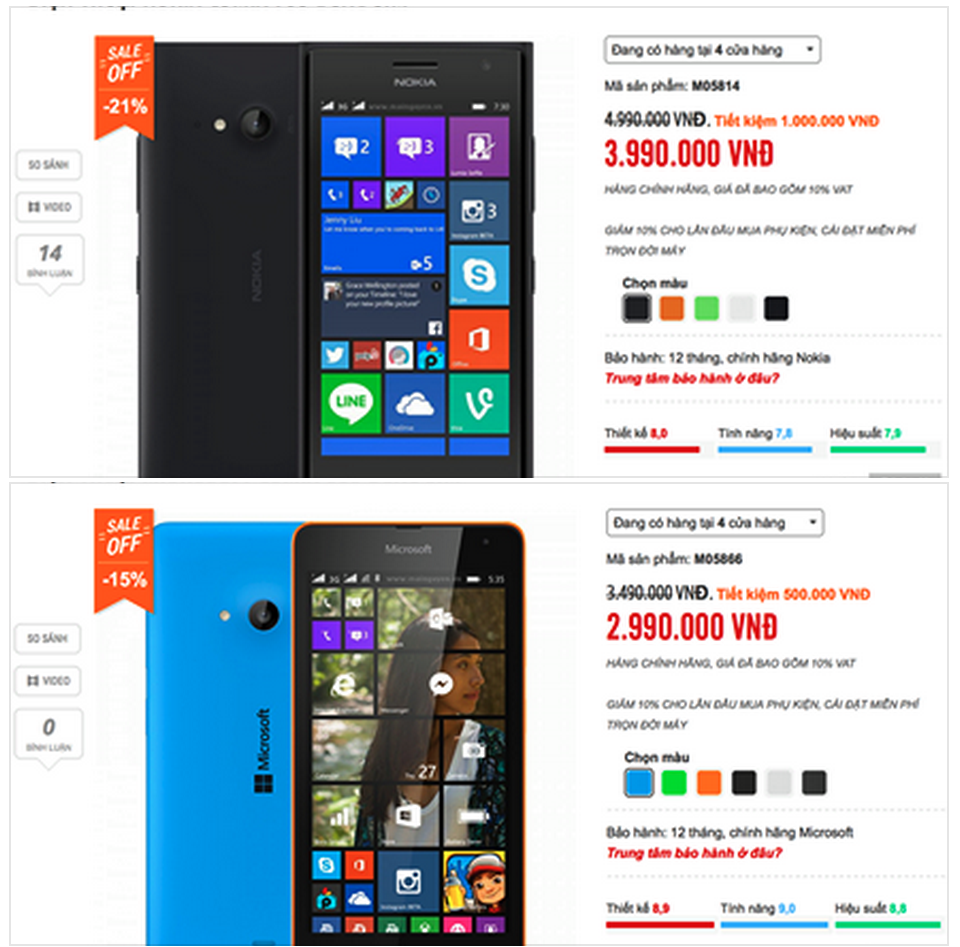This screenshot has width=960, height=947.
Task: Pick orange color swatch for Microsoft phone
Action: click(x=709, y=782)
